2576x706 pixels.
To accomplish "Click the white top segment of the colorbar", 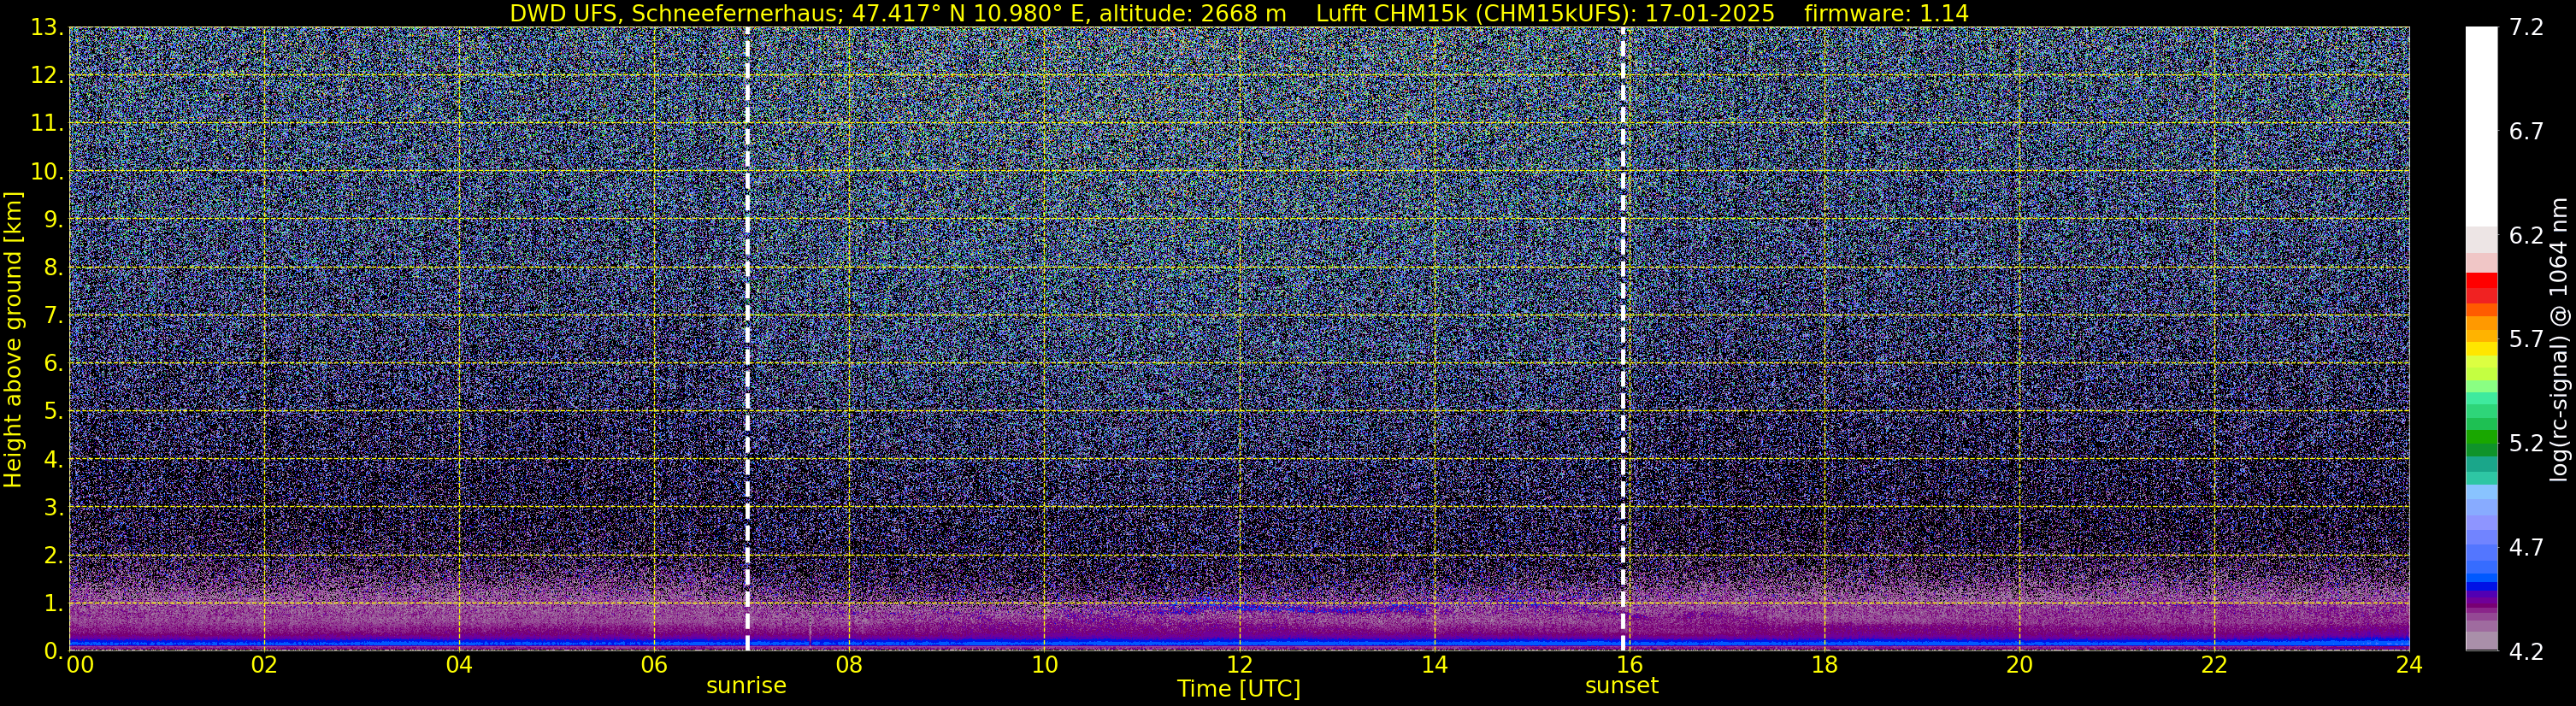I will (x=2481, y=127).
